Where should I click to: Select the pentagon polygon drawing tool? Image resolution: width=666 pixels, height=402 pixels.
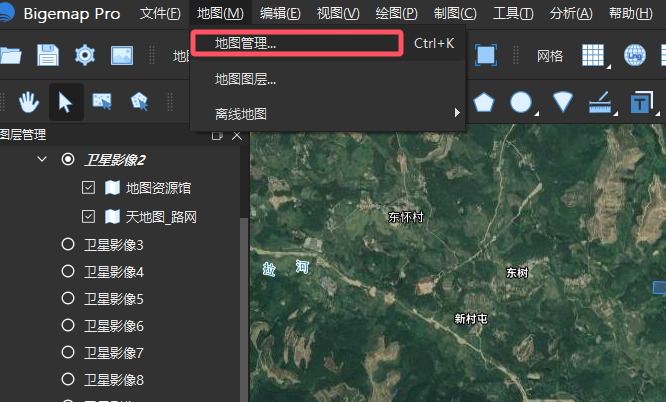(484, 102)
